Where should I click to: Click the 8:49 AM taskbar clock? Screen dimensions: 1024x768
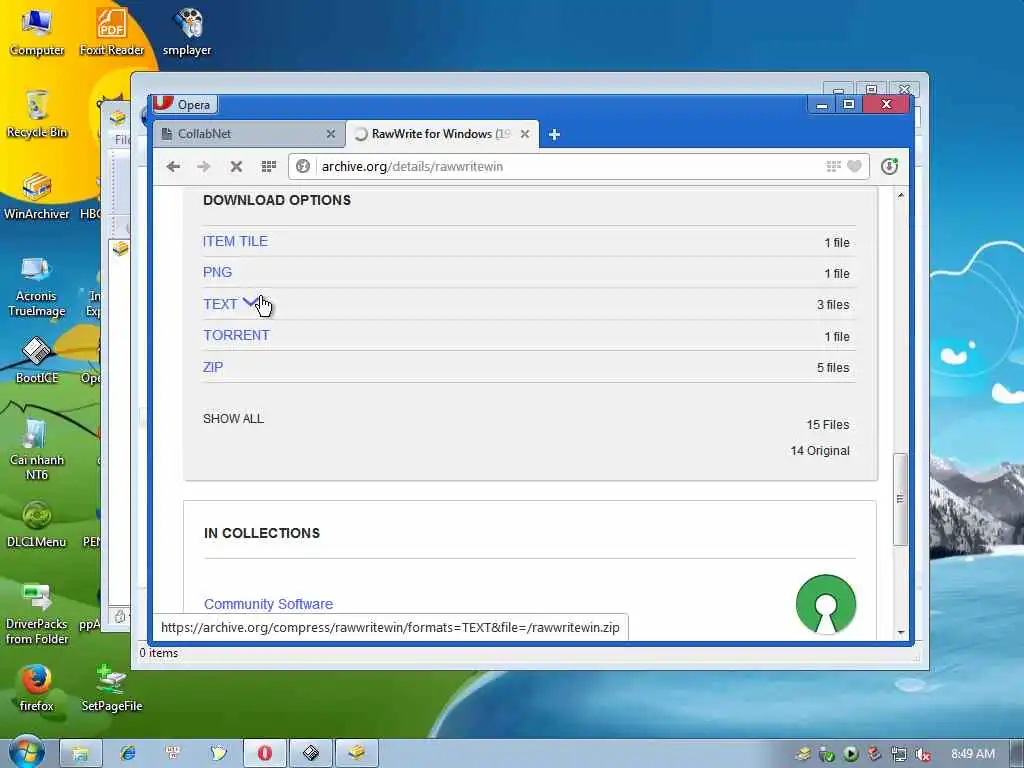pos(973,754)
